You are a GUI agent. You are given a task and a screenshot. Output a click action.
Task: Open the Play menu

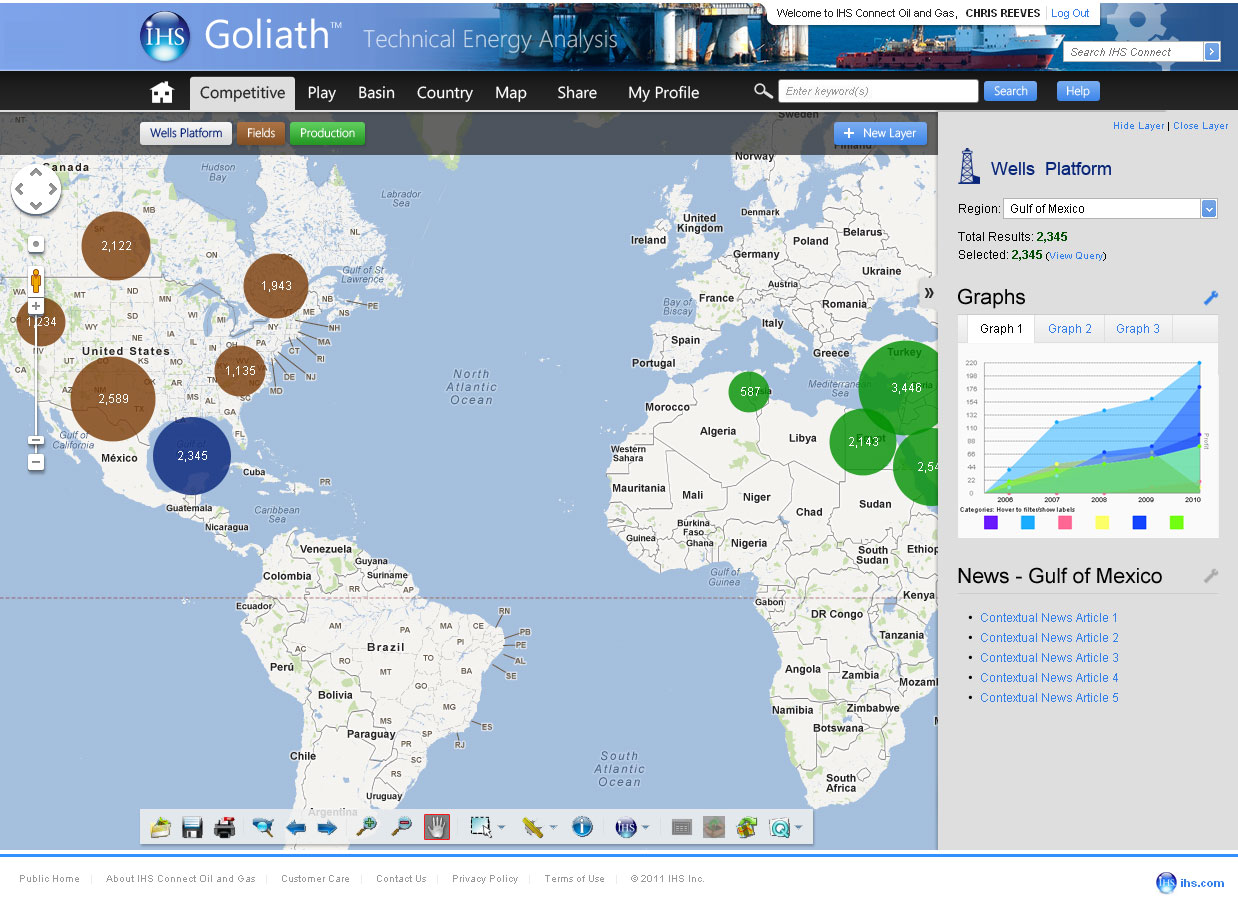pos(322,93)
